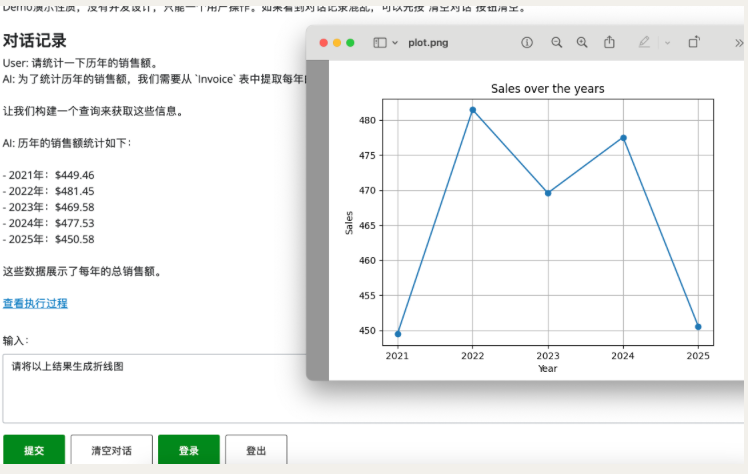Click the text 这些数据展示了每年的总销售额
Screen dimensions: 748x474
click(82, 271)
